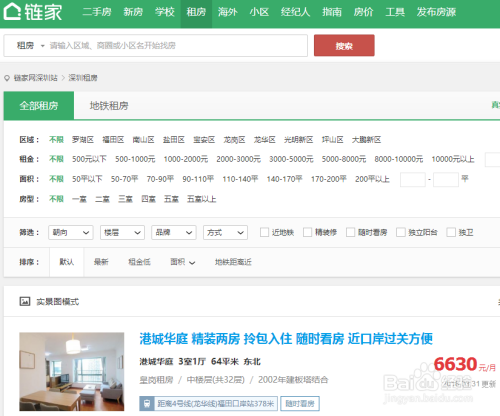Viewport: 500px width, 416px height.
Task: Click the picture icon beside 实景图模式
Action: click(25, 301)
